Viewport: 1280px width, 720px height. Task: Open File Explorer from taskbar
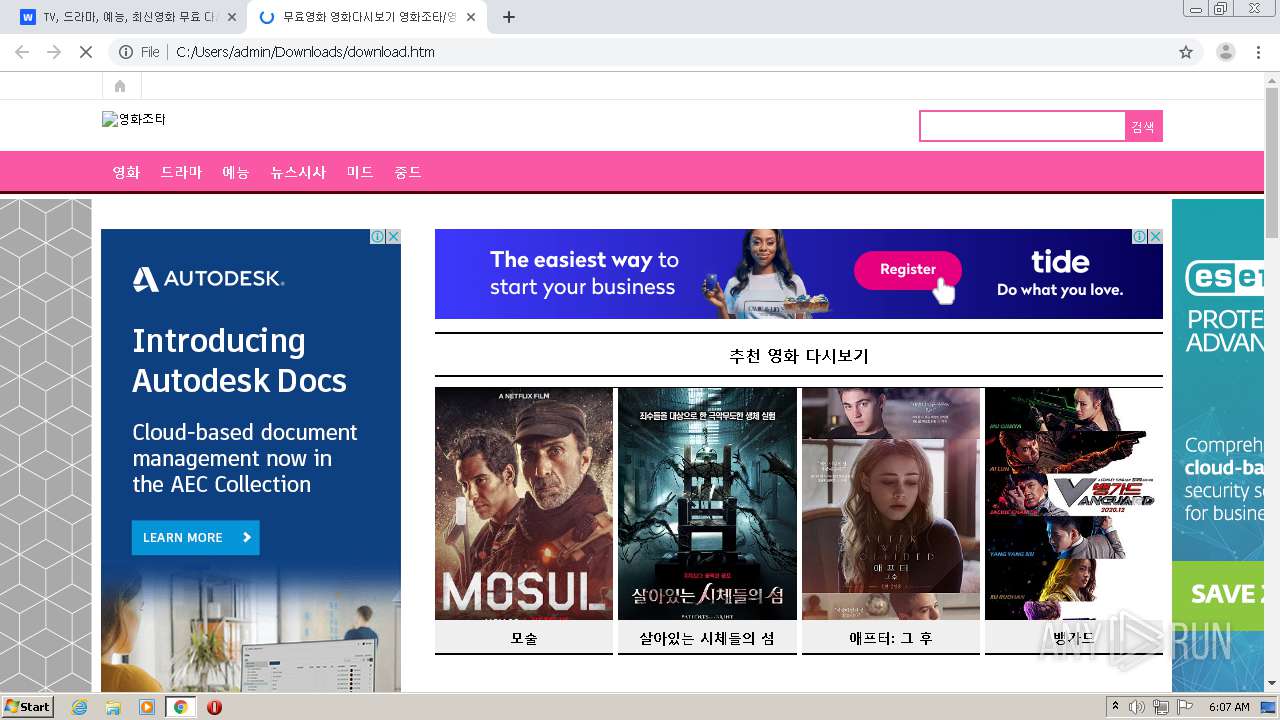pyautogui.click(x=113, y=707)
